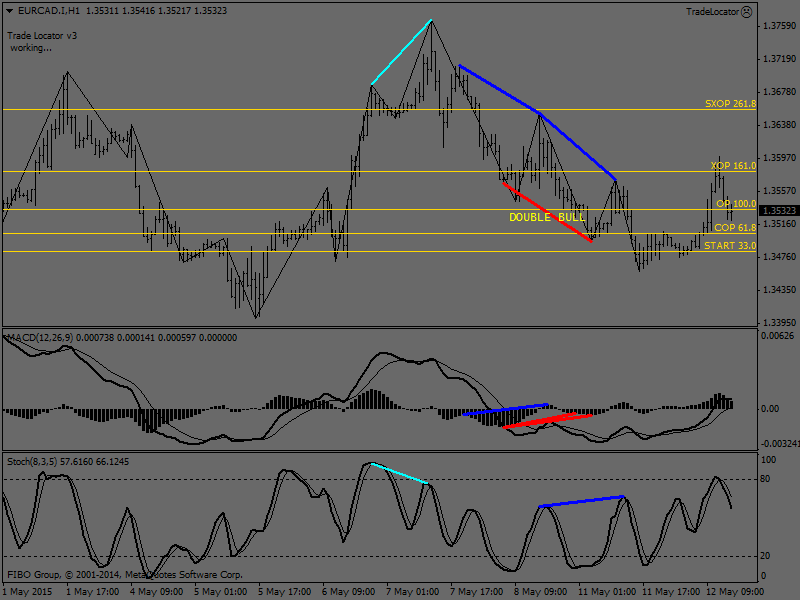The image size is (800, 600).
Task: Select the red trend line on price chart
Action: [548, 212]
